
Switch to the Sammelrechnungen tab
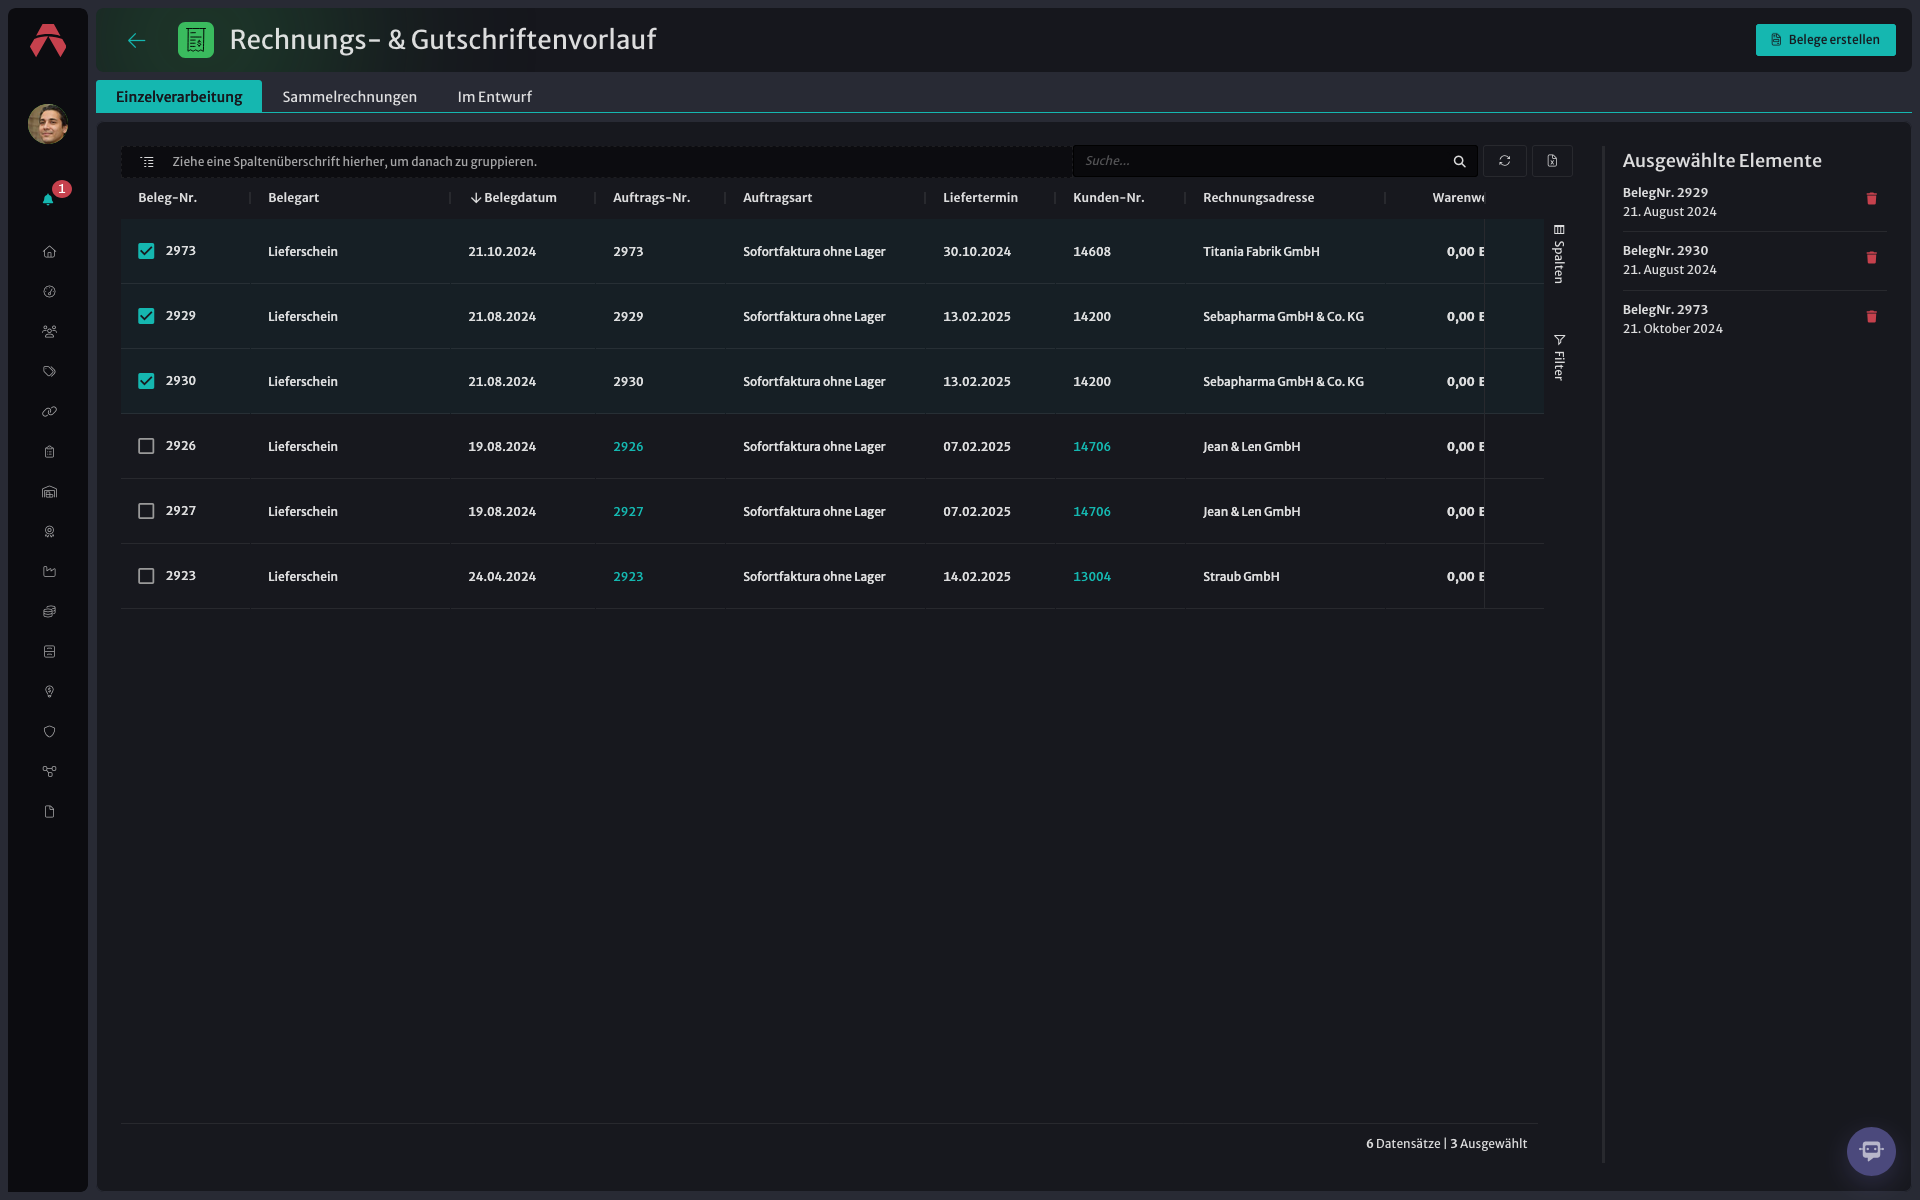pos(350,97)
